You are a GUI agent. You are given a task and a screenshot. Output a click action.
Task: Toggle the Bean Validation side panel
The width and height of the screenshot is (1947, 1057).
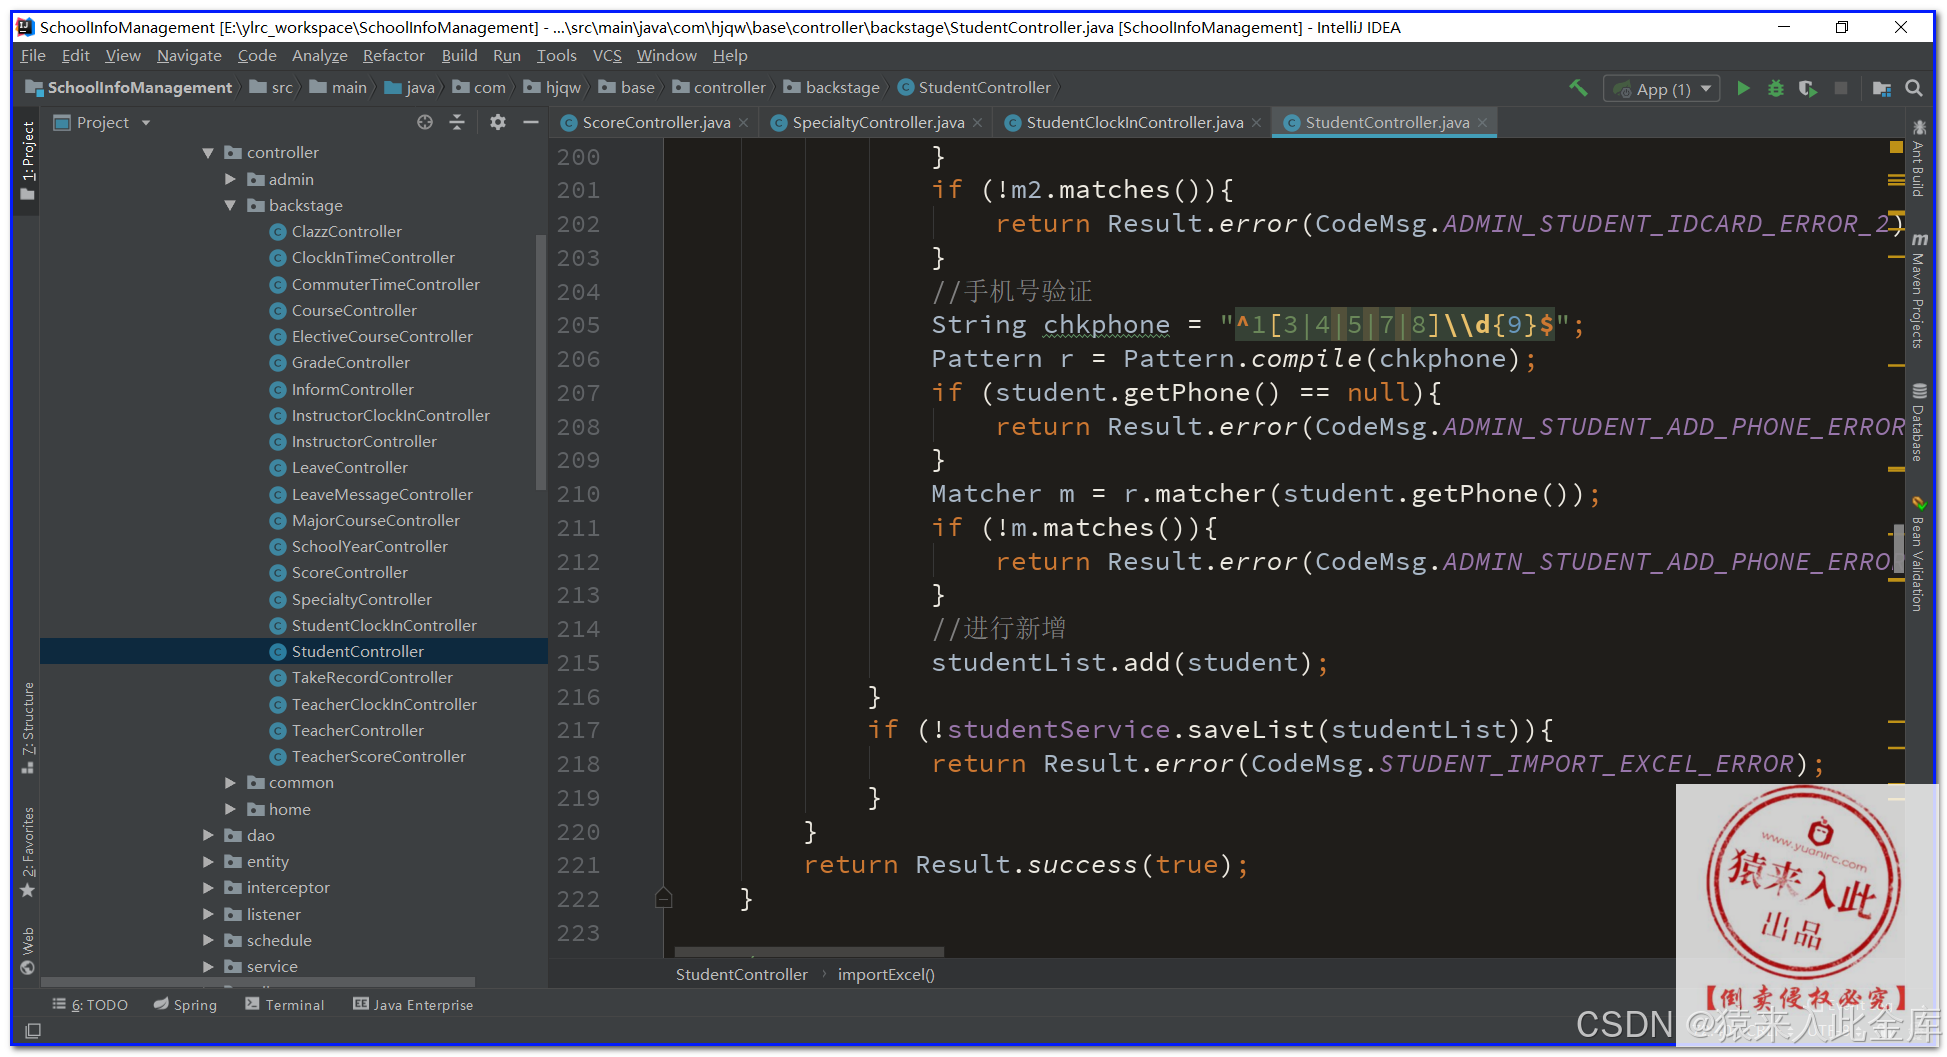click(1918, 553)
